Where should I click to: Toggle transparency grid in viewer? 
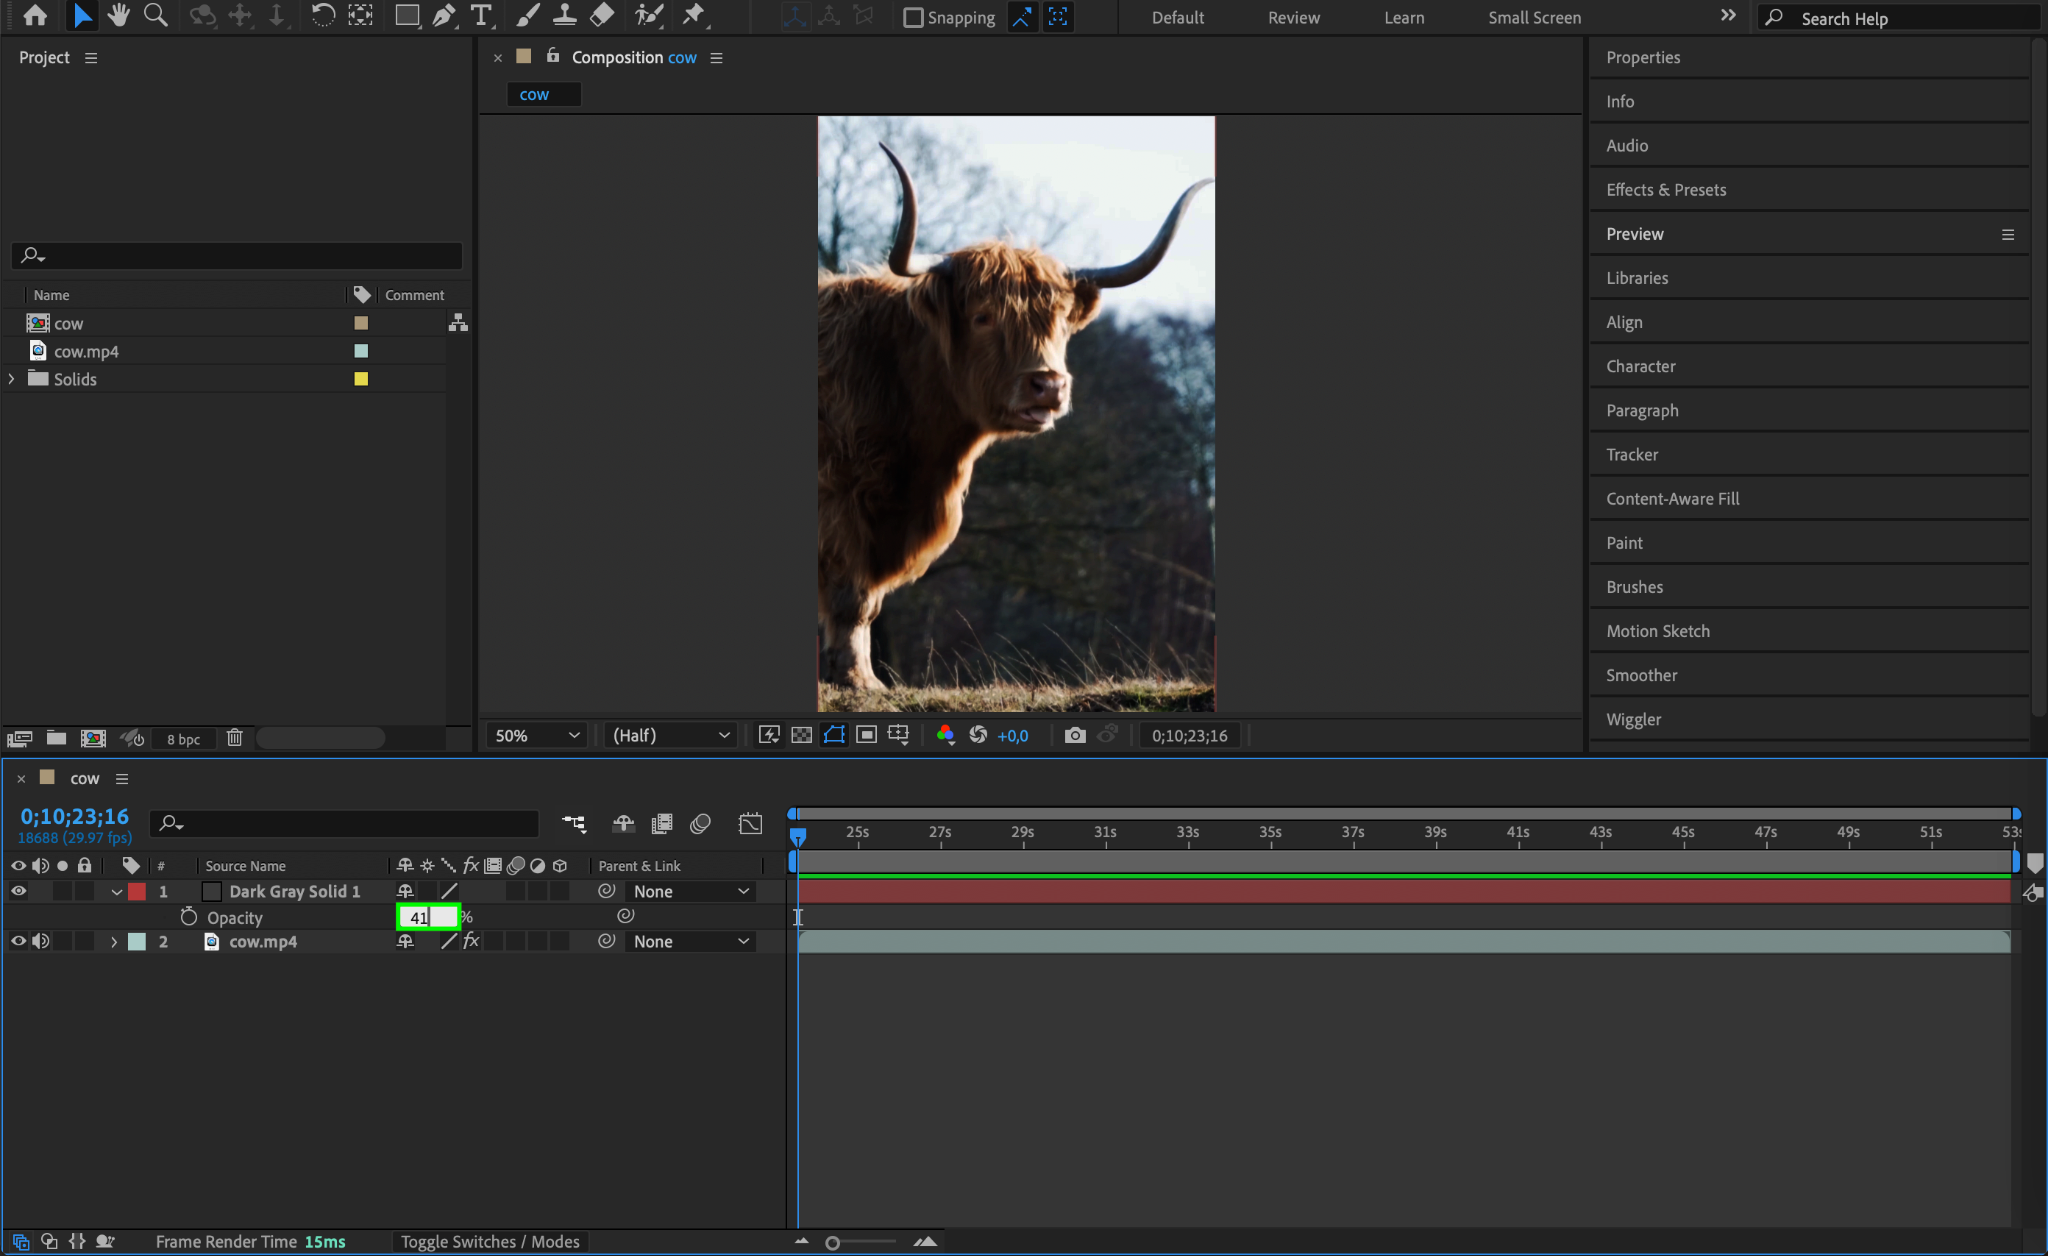[x=801, y=735]
